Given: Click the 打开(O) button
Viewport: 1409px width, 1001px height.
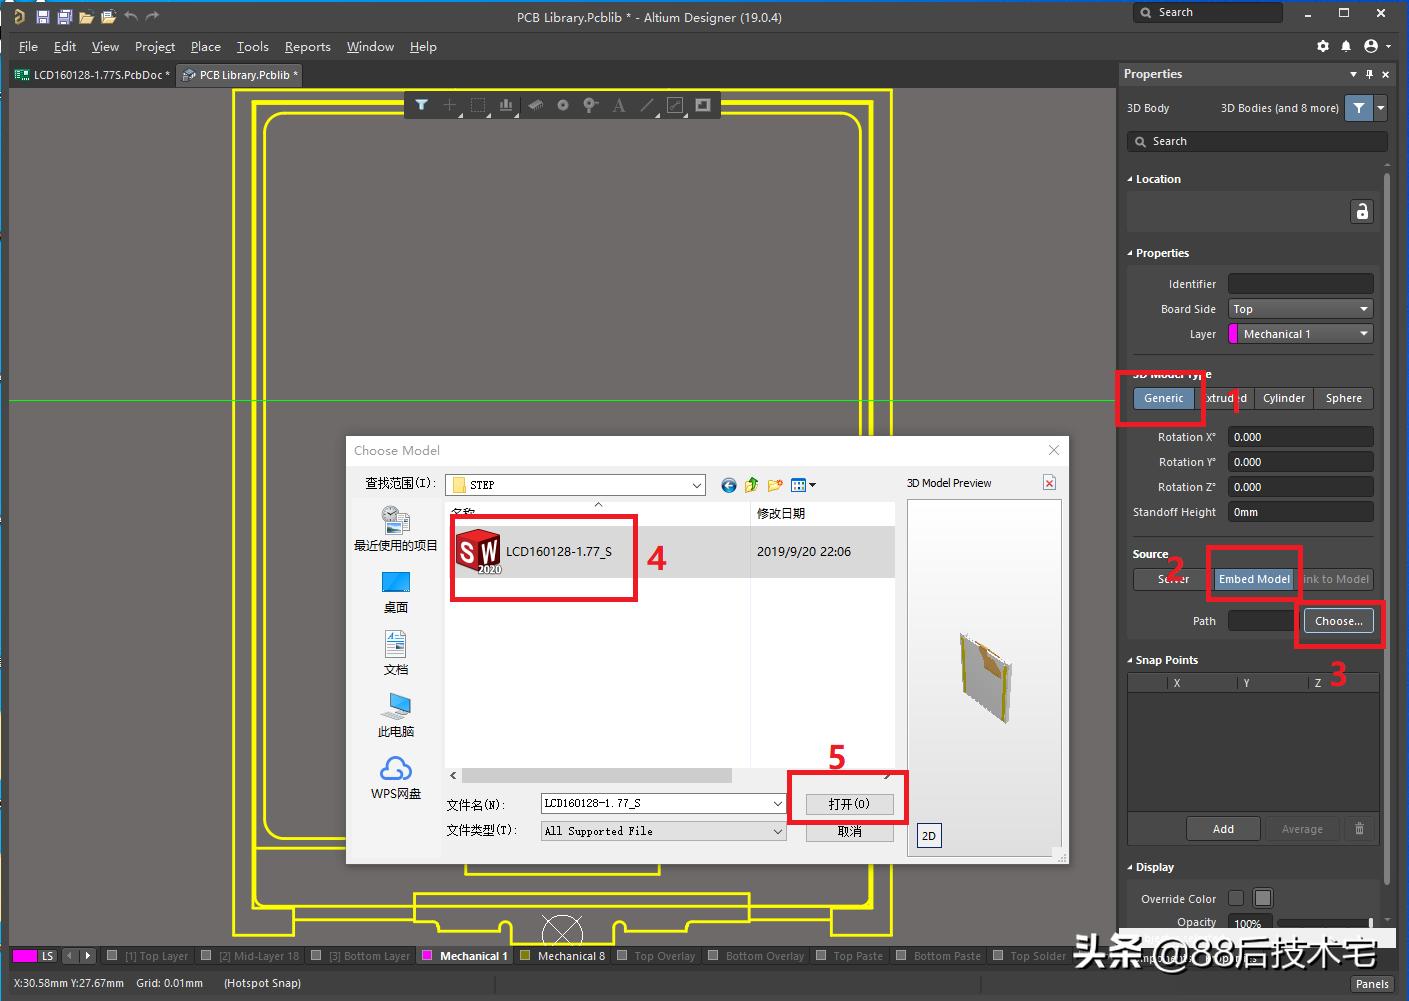Looking at the screenshot, I should click(x=847, y=803).
